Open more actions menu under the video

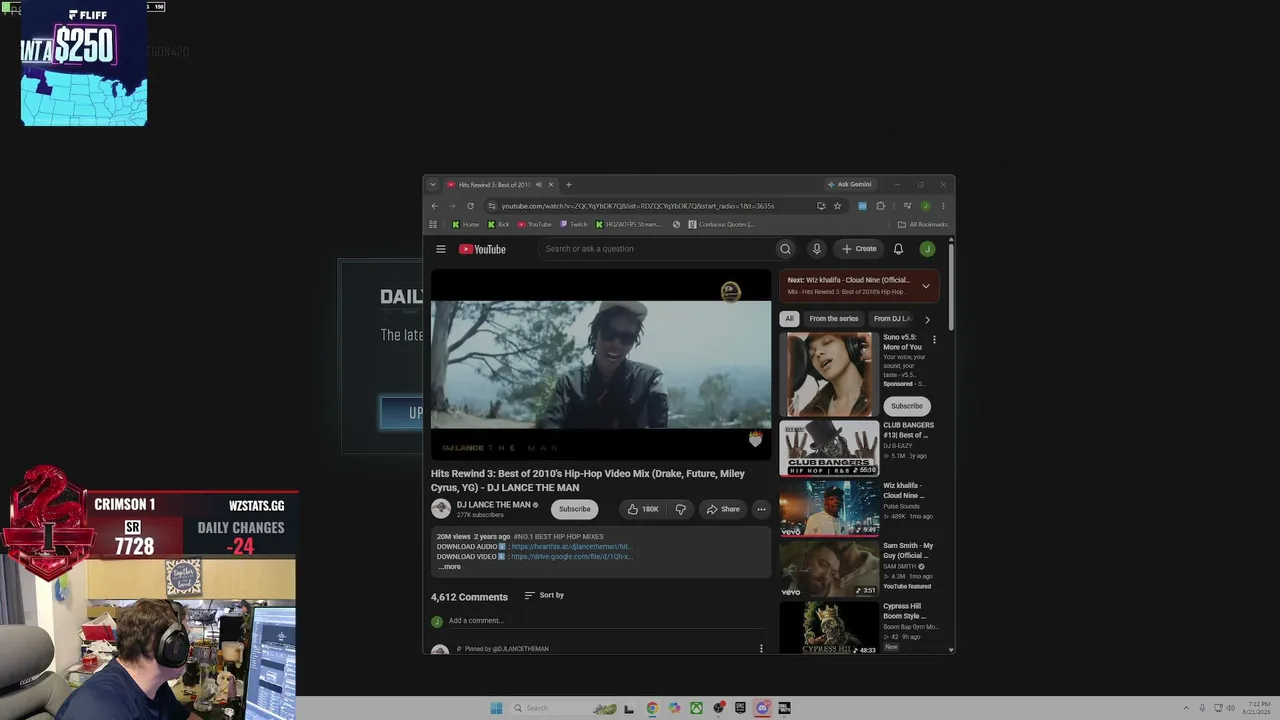point(761,509)
